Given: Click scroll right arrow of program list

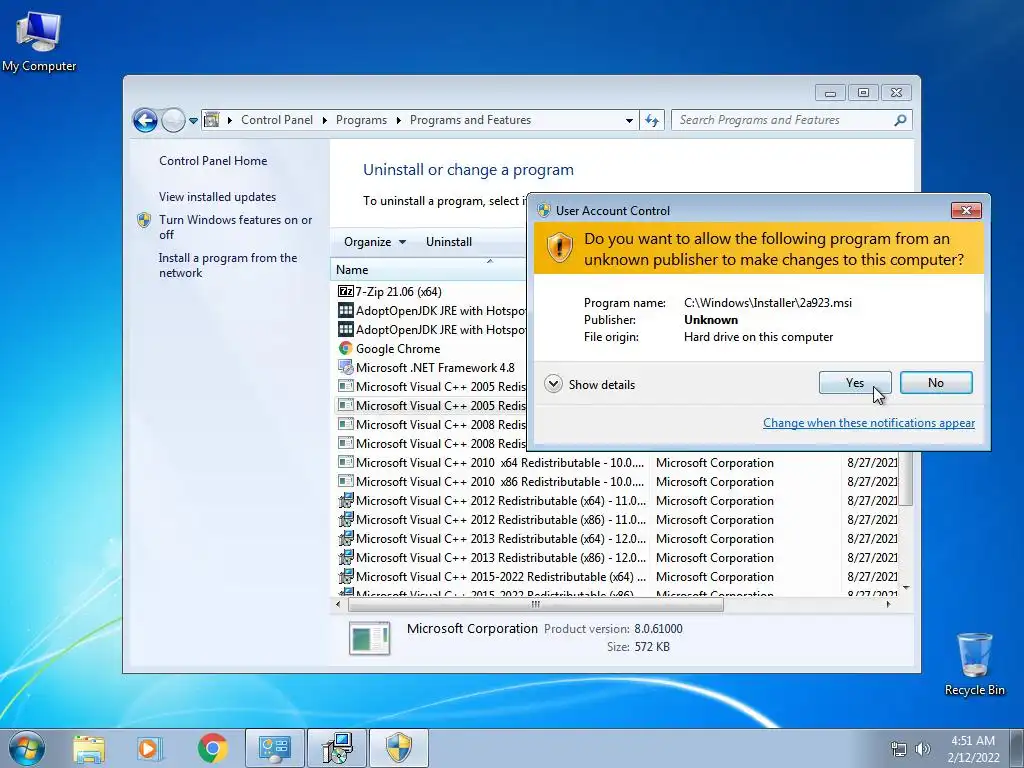Looking at the screenshot, I should pos(888,605).
